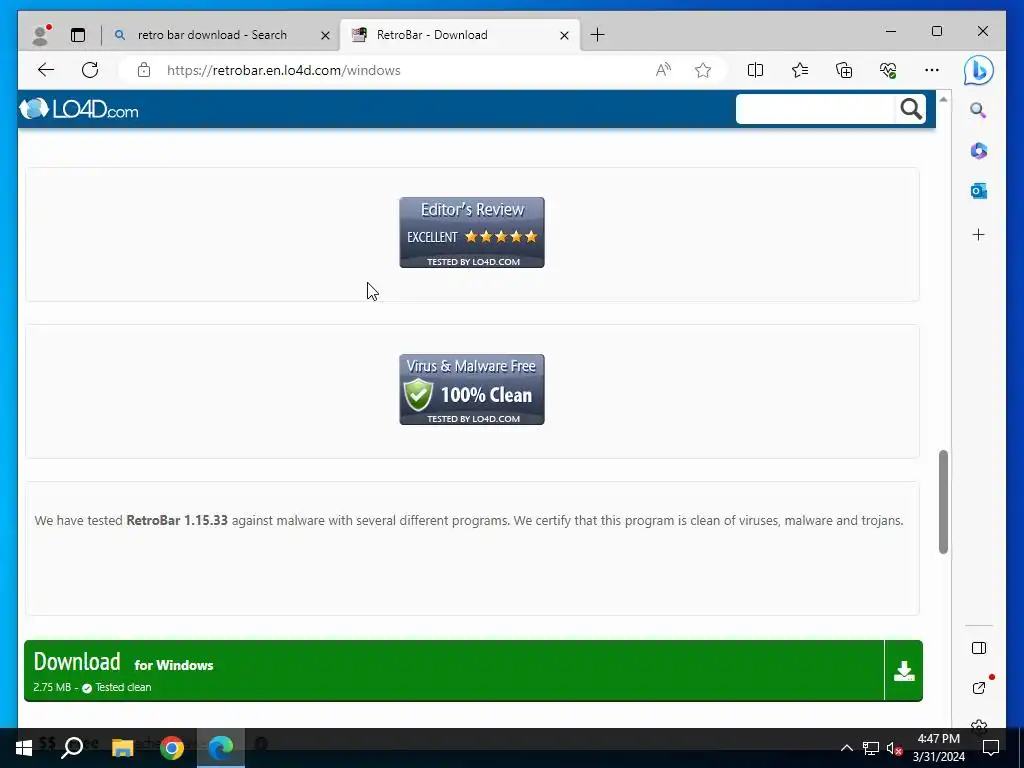Viewport: 1024px width, 768px height.
Task: Go to LO4D.com home via logo
Action: [x=78, y=109]
